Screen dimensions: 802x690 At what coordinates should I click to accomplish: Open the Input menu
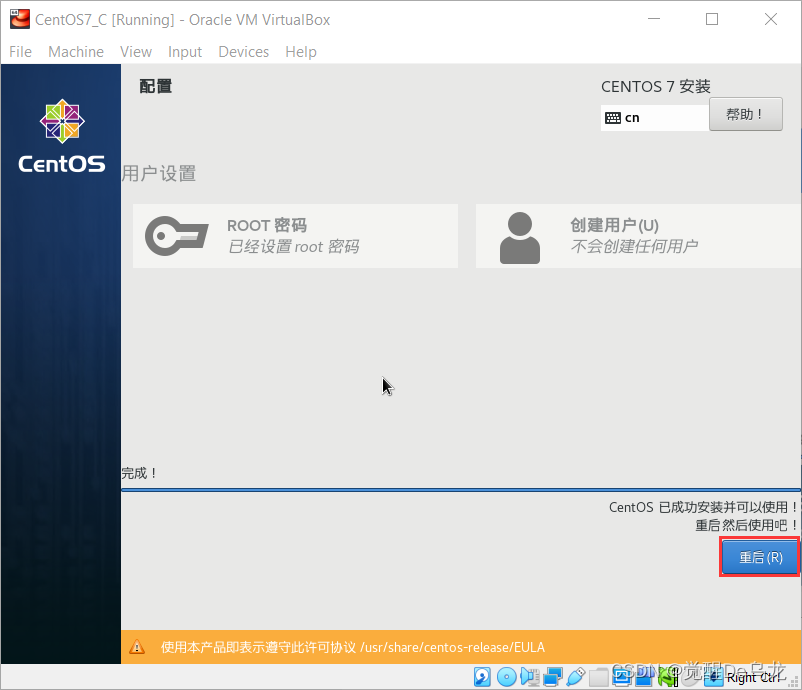pyautogui.click(x=184, y=52)
